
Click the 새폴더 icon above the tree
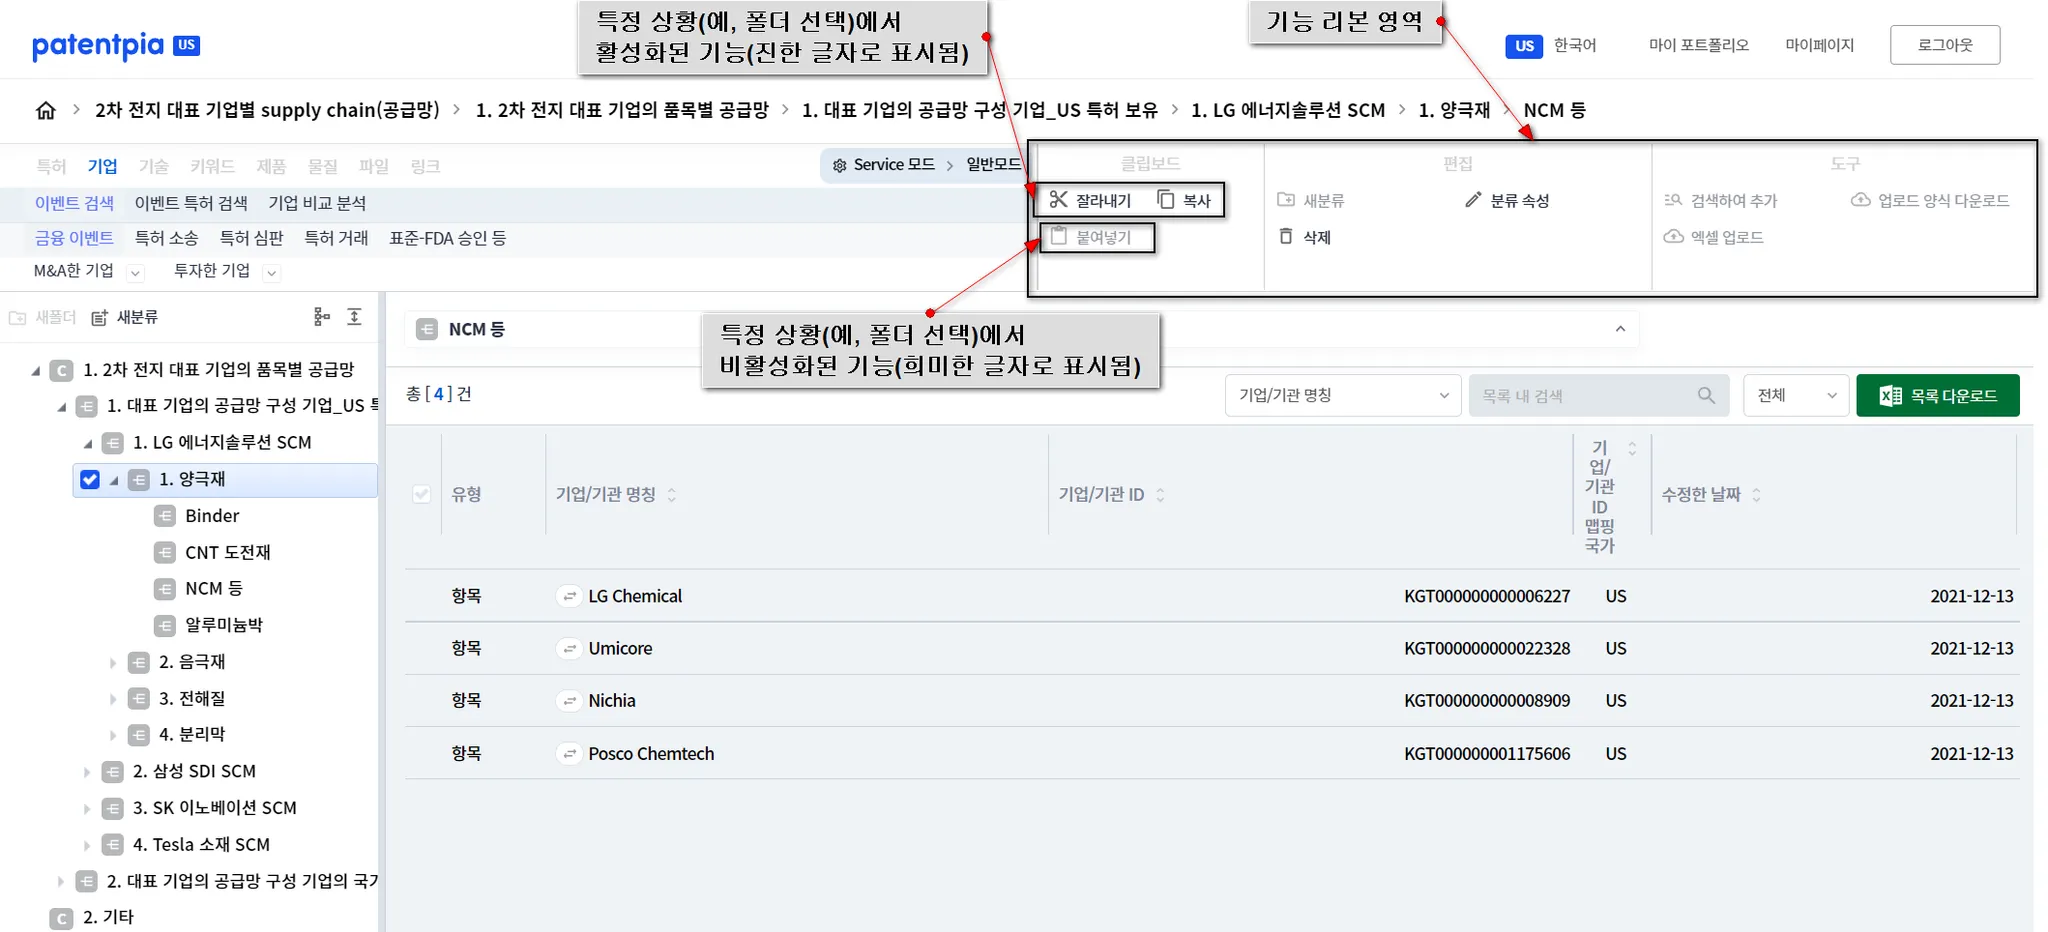(x=17, y=318)
